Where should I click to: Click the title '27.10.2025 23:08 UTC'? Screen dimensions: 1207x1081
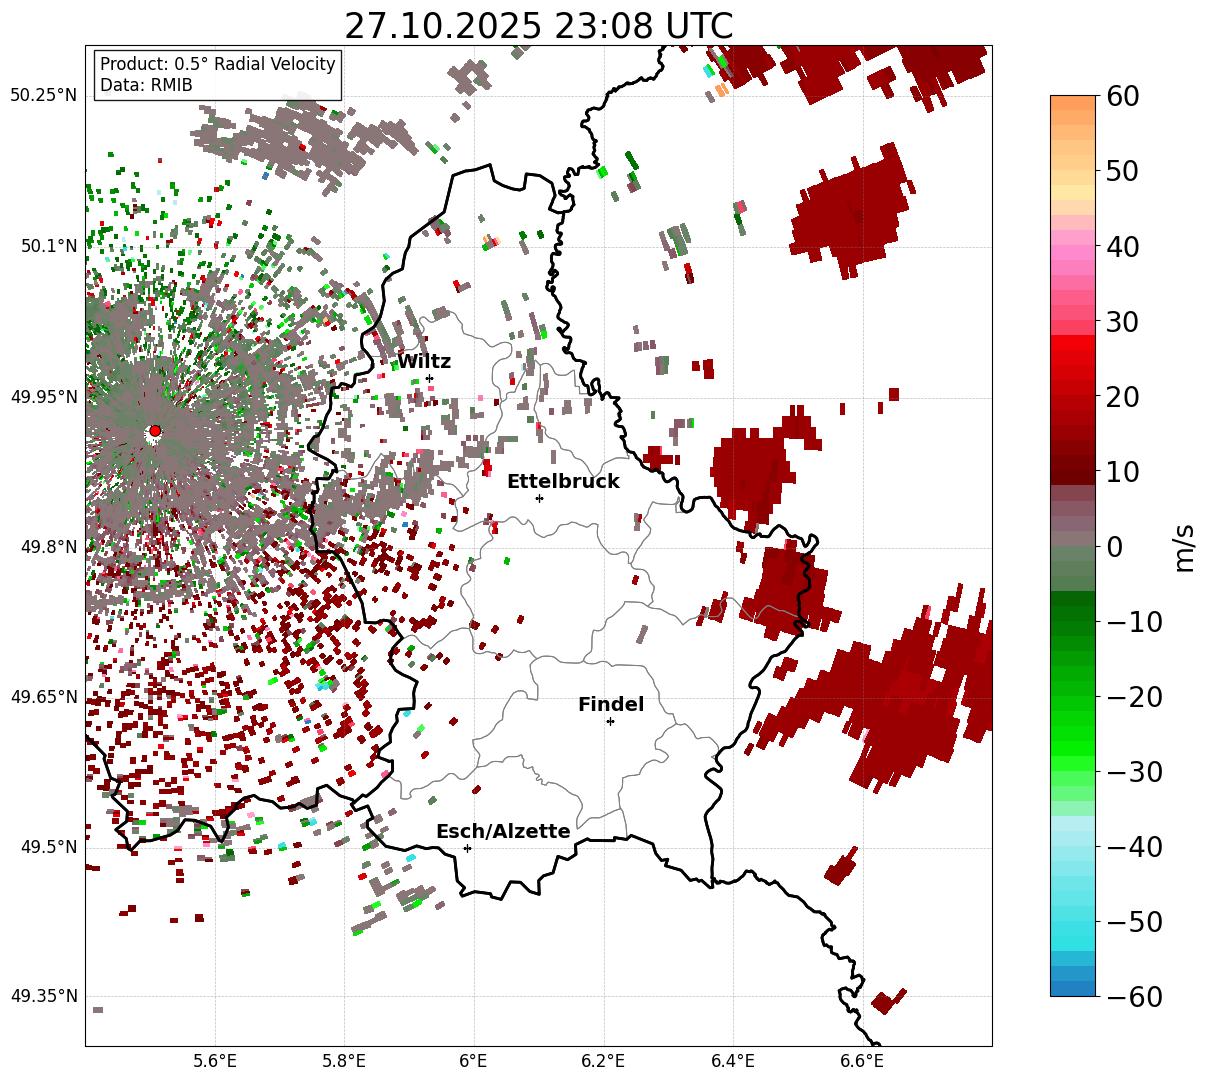[x=538, y=26]
